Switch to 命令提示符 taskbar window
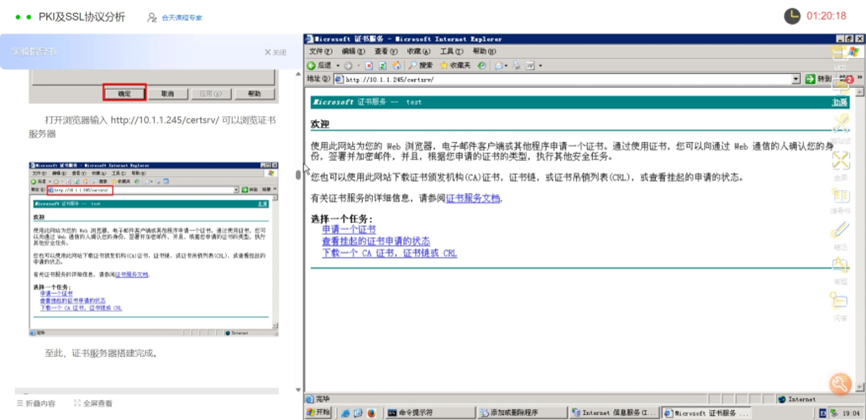Screen dimensions: 866x420 [430, 412]
